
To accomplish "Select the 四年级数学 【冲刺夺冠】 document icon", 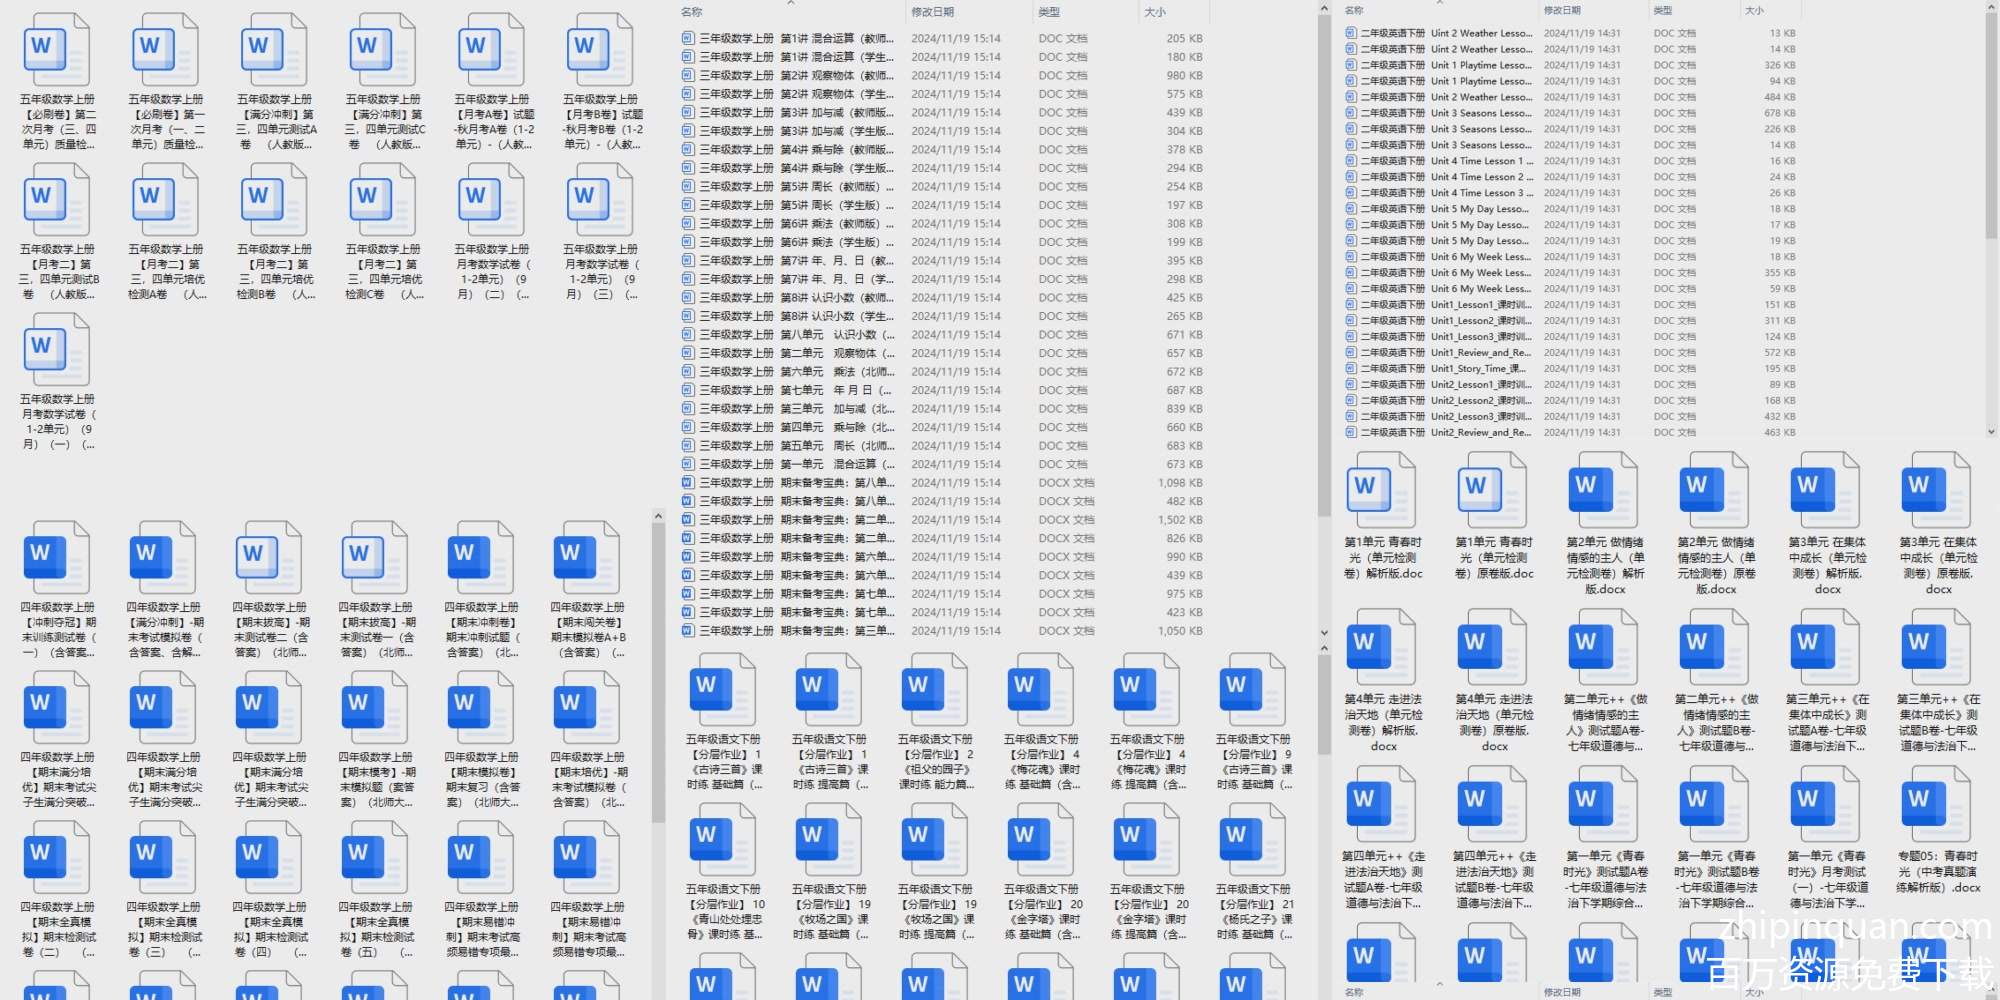I will point(58,557).
